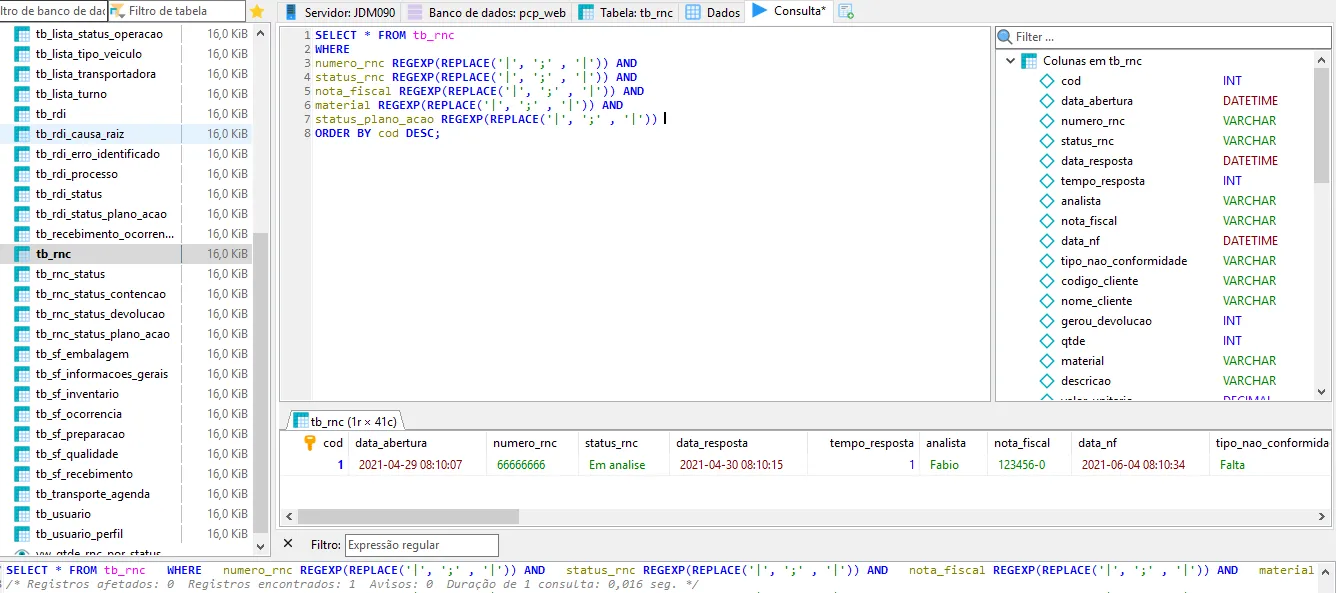Click the Expressão regular filter field

click(421, 545)
